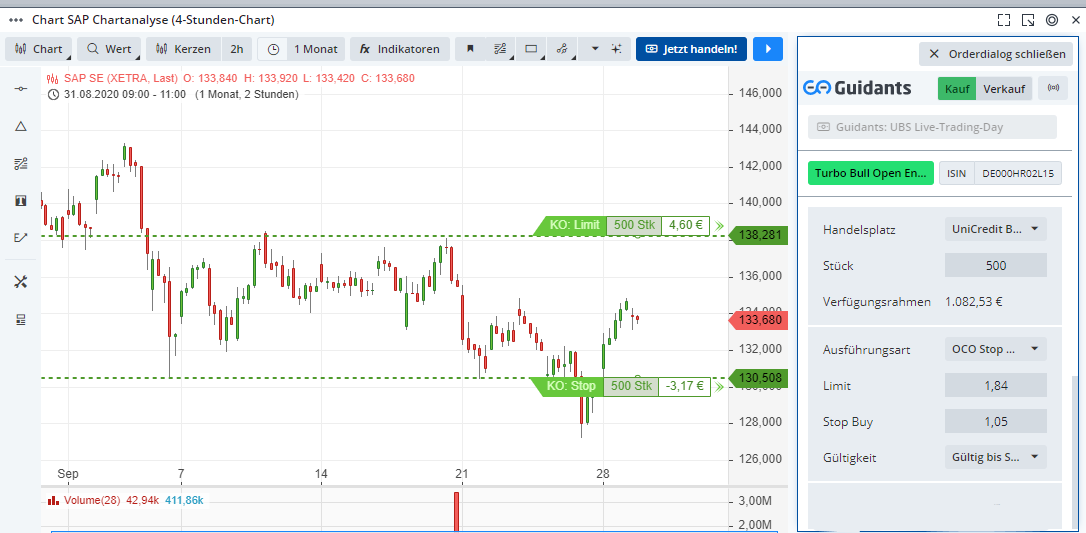Open the Kerzen chart type dropdown
Viewport: 1086px width, 533px height.
(x=184, y=49)
